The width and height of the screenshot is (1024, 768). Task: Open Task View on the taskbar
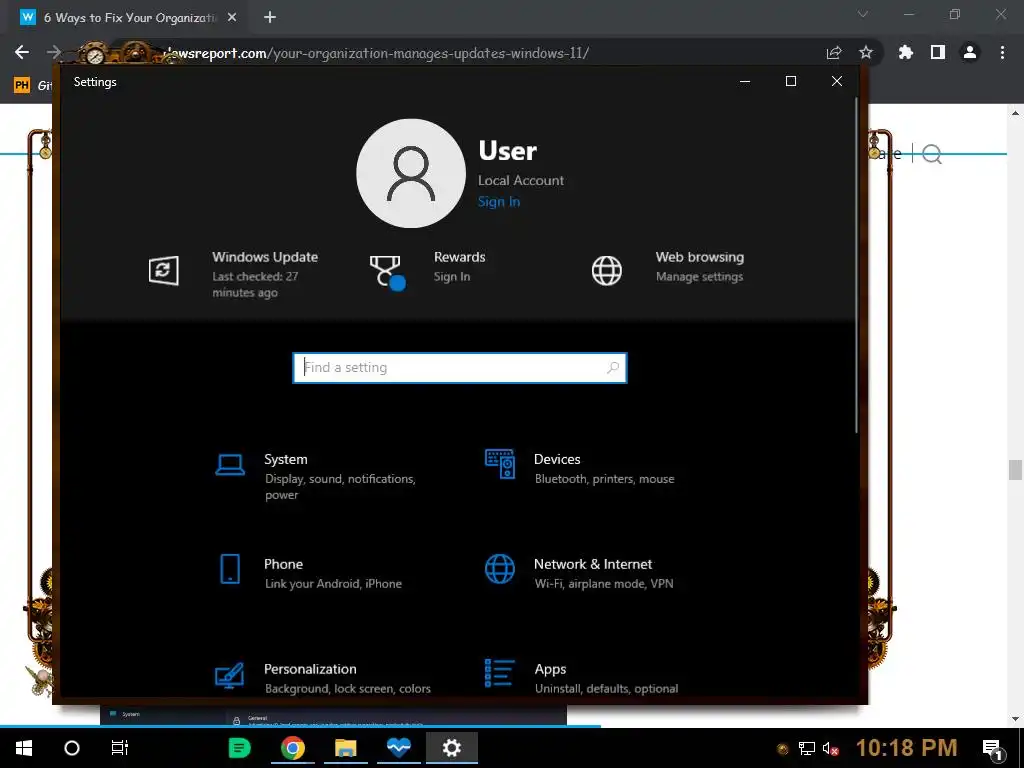point(120,748)
